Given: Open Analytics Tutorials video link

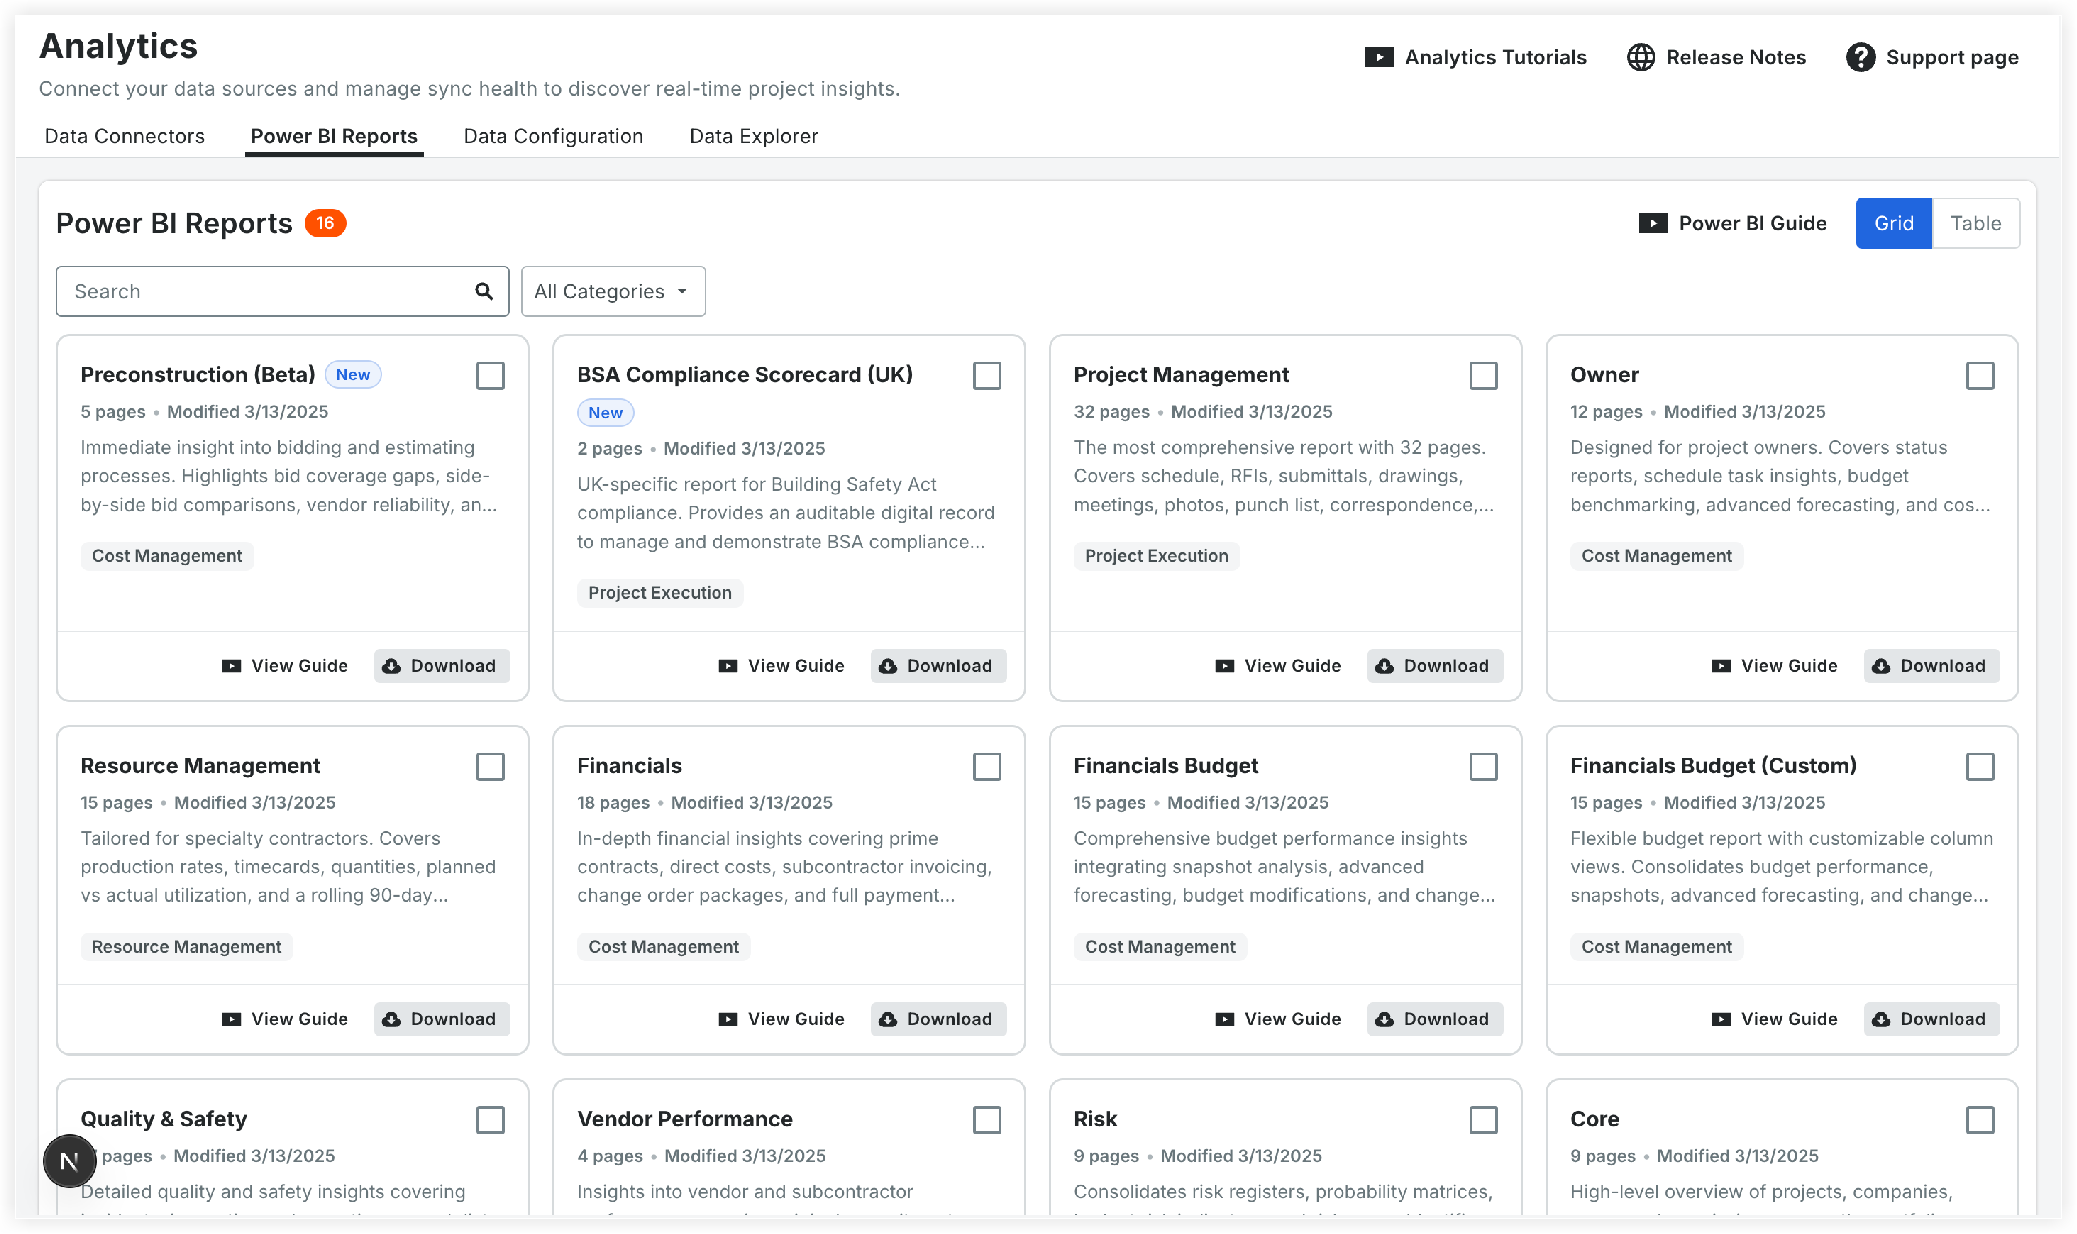Looking at the screenshot, I should tap(1476, 57).
